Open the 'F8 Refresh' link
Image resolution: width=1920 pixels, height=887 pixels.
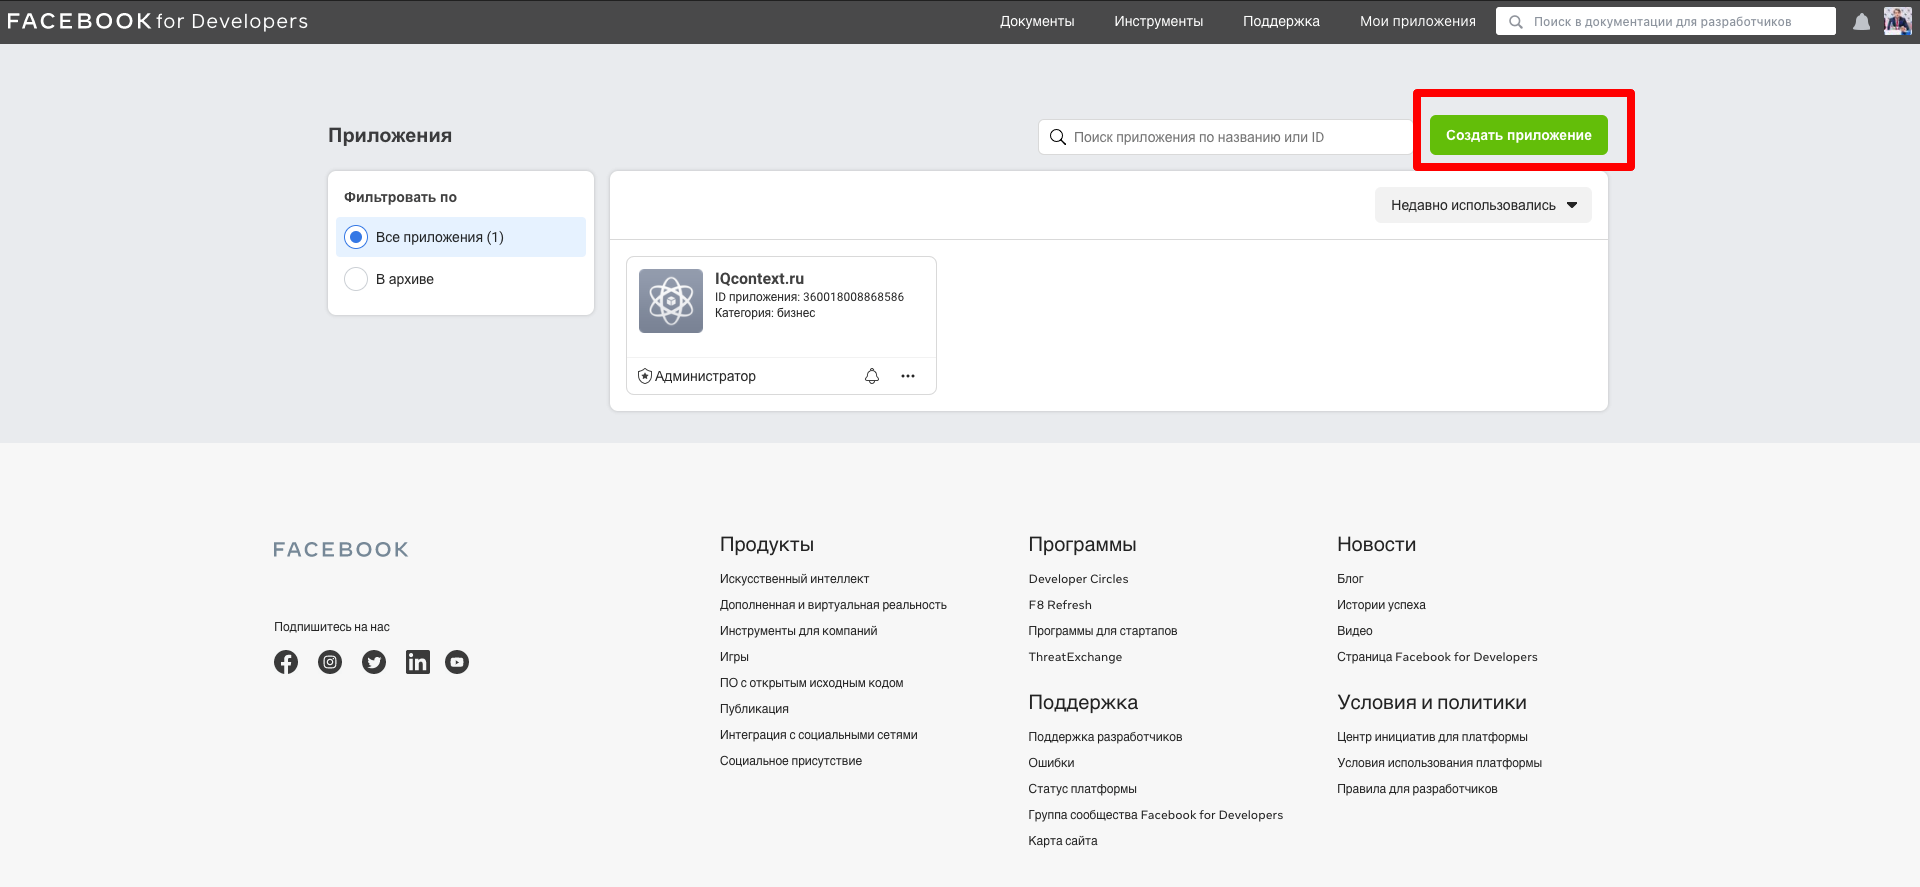click(x=1060, y=605)
